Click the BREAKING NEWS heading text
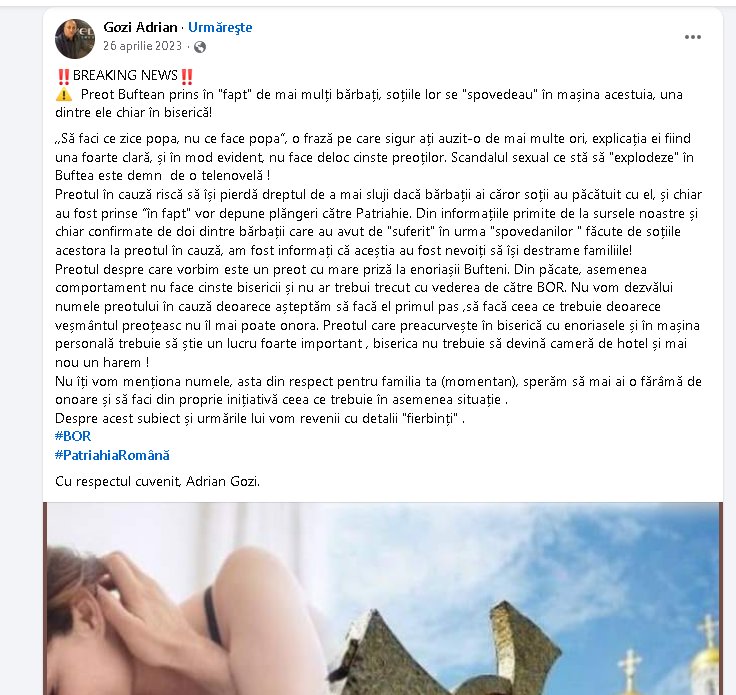This screenshot has height=695, width=736. [125, 76]
